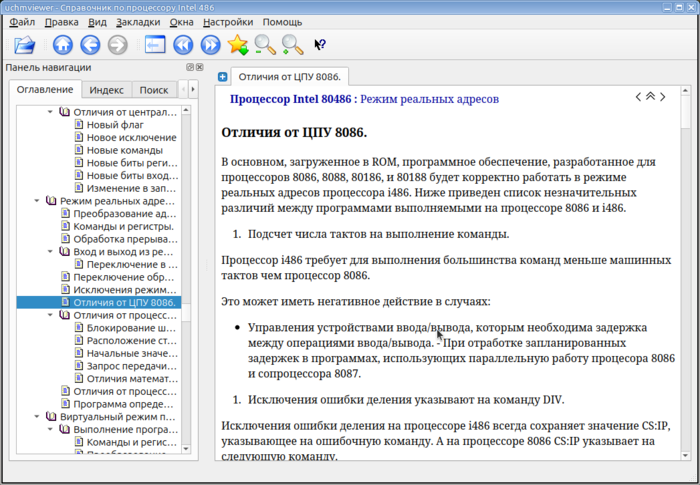This screenshot has width=700, height=485.
Task: Collapse the 'Вход и выход из режима' node
Action: tap(51, 252)
